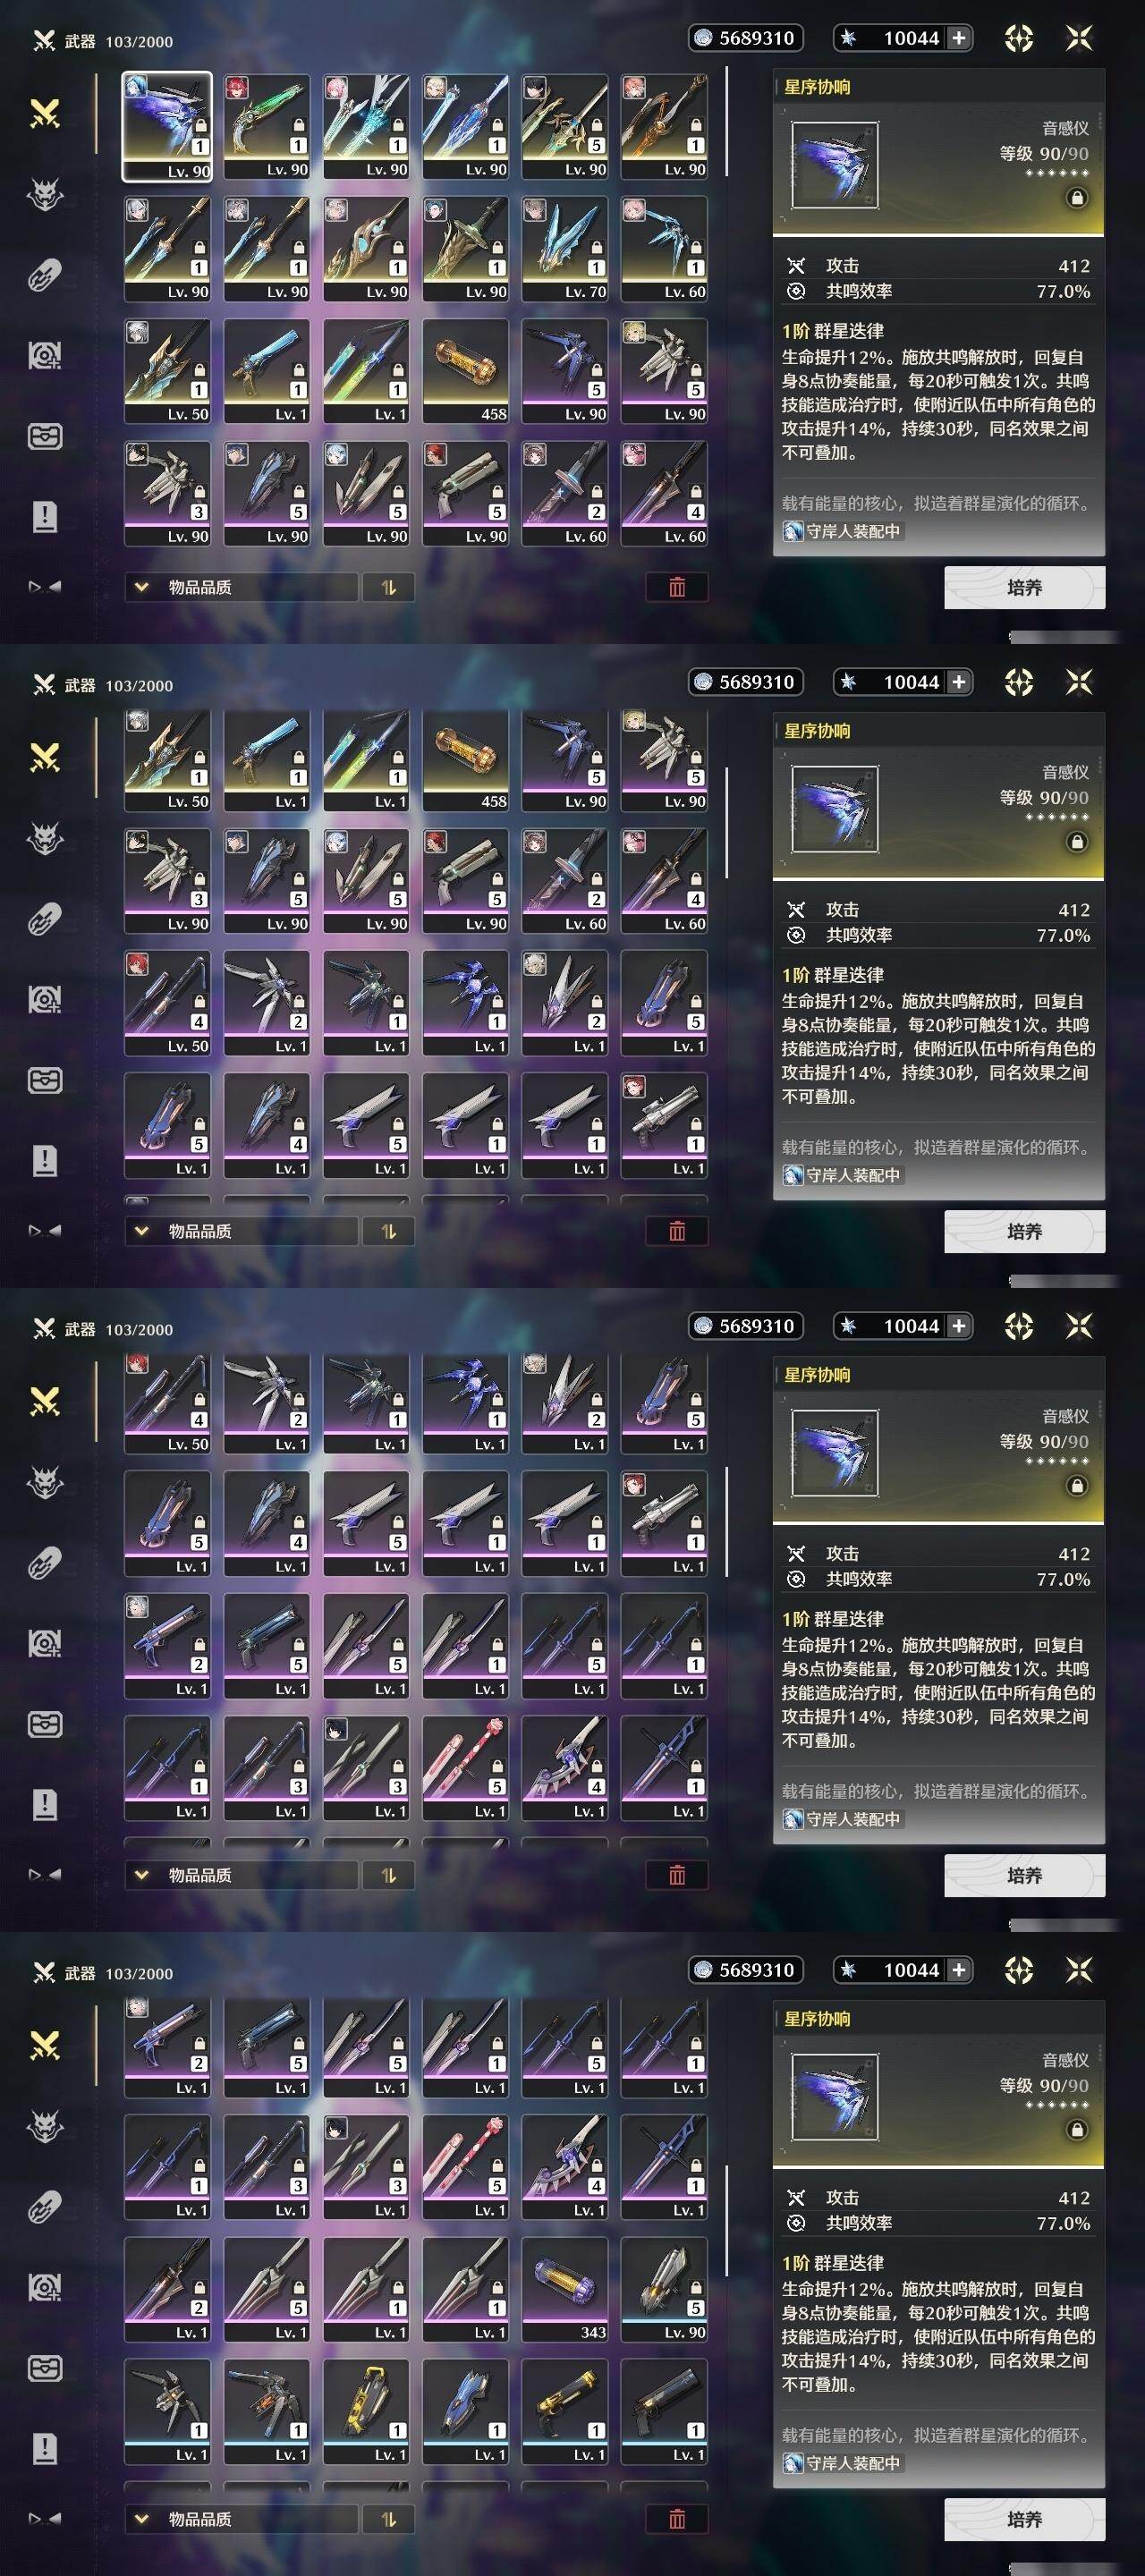Toggle the lock on 星序协响 in topmost detail panel

1077,198
